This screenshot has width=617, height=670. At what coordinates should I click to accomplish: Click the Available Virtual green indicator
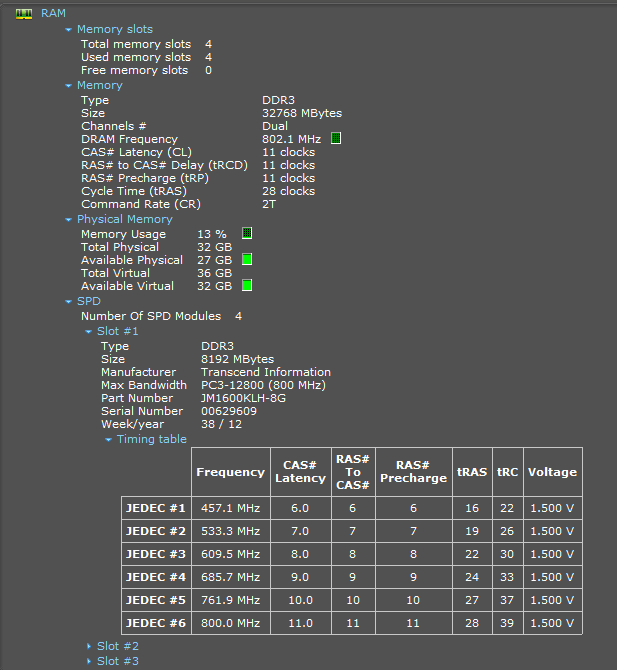pos(247,285)
